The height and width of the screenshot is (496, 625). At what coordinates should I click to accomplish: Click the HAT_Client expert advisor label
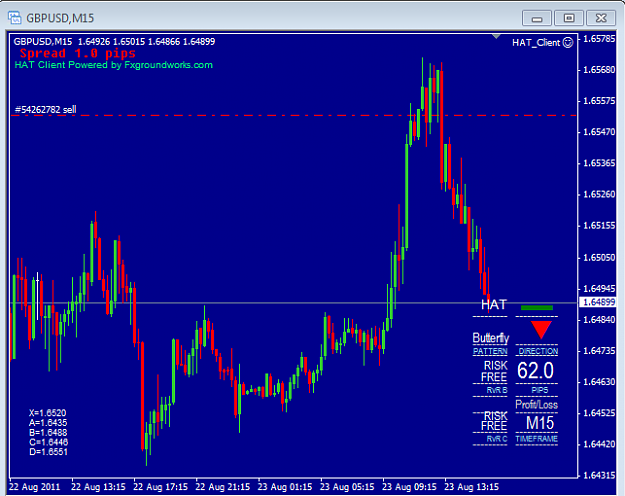[536, 43]
